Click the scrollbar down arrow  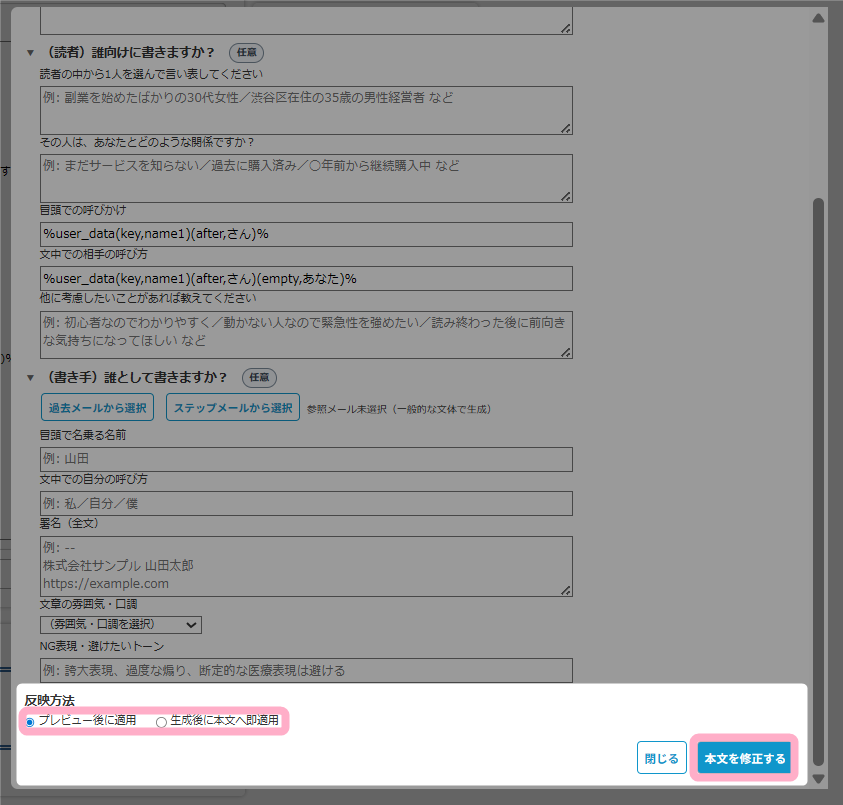coord(818,778)
